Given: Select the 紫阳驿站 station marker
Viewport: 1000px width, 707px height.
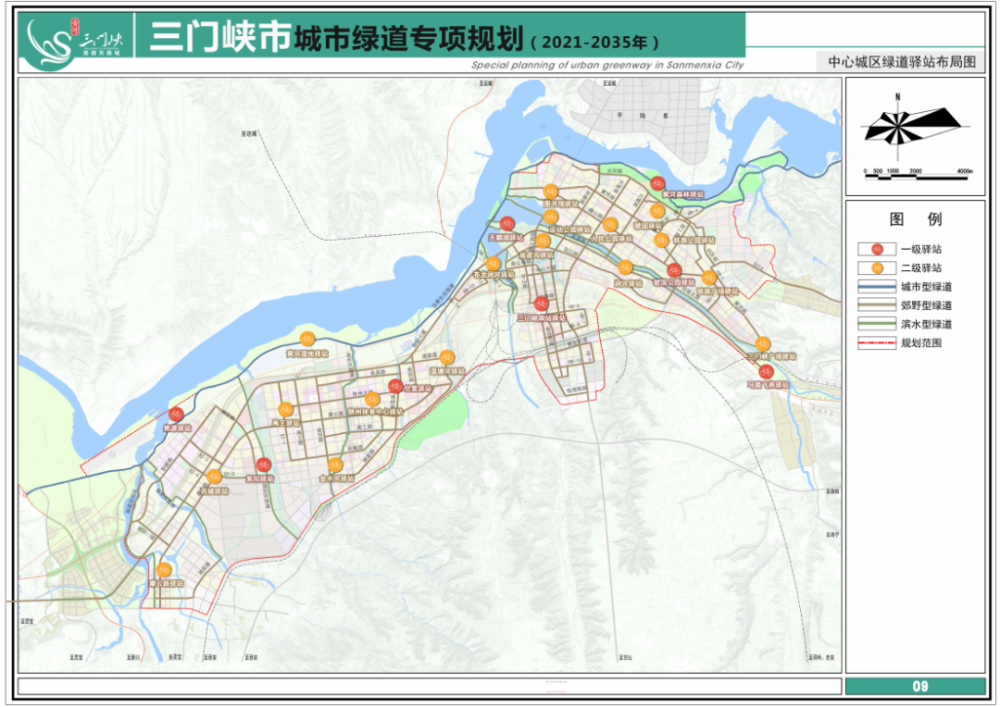Looking at the screenshot, I should coord(264,464).
